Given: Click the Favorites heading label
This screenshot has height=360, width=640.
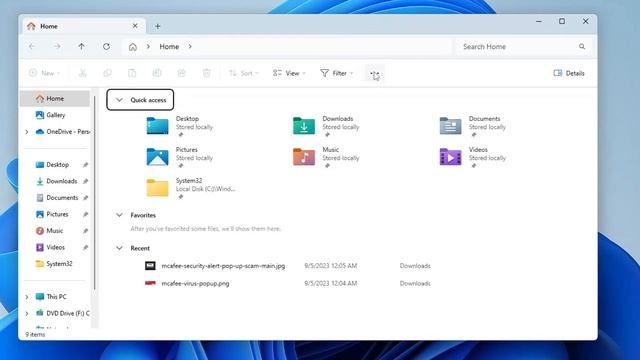Looking at the screenshot, I should [x=143, y=215].
